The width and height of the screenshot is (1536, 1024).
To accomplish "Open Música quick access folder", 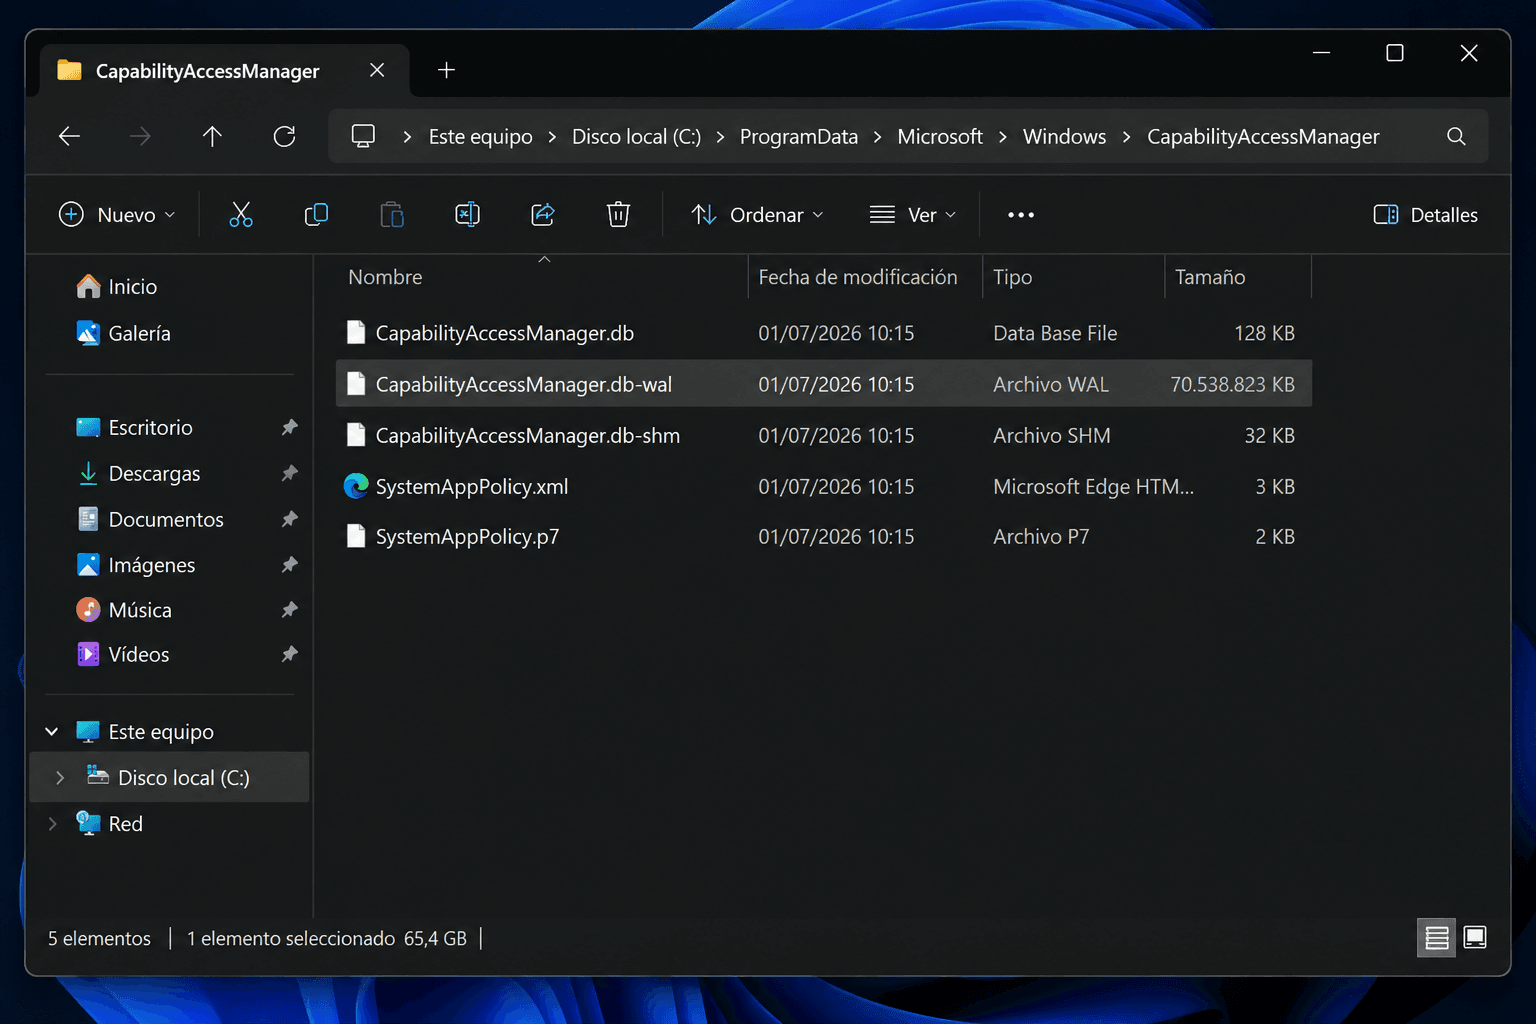I will click(x=140, y=610).
